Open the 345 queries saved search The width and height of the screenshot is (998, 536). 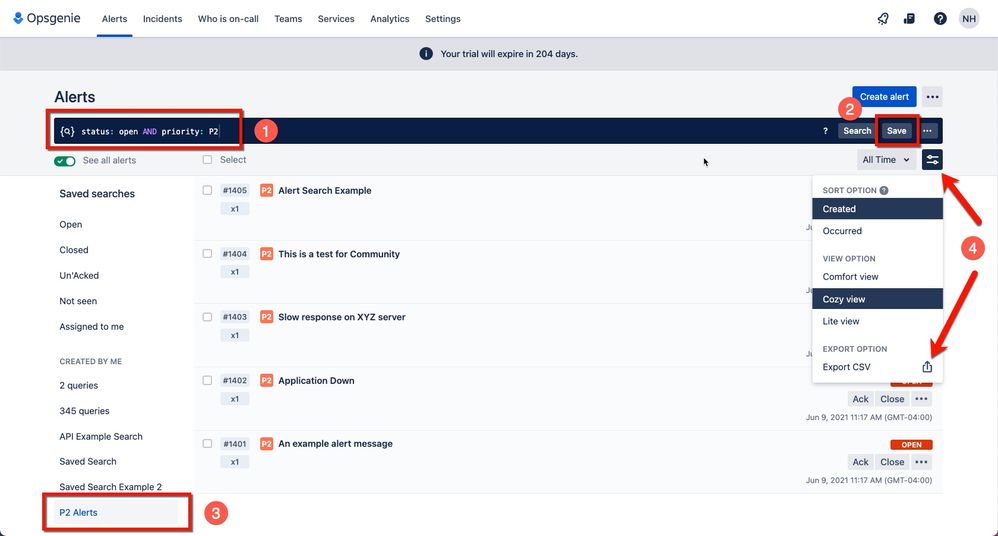85,411
